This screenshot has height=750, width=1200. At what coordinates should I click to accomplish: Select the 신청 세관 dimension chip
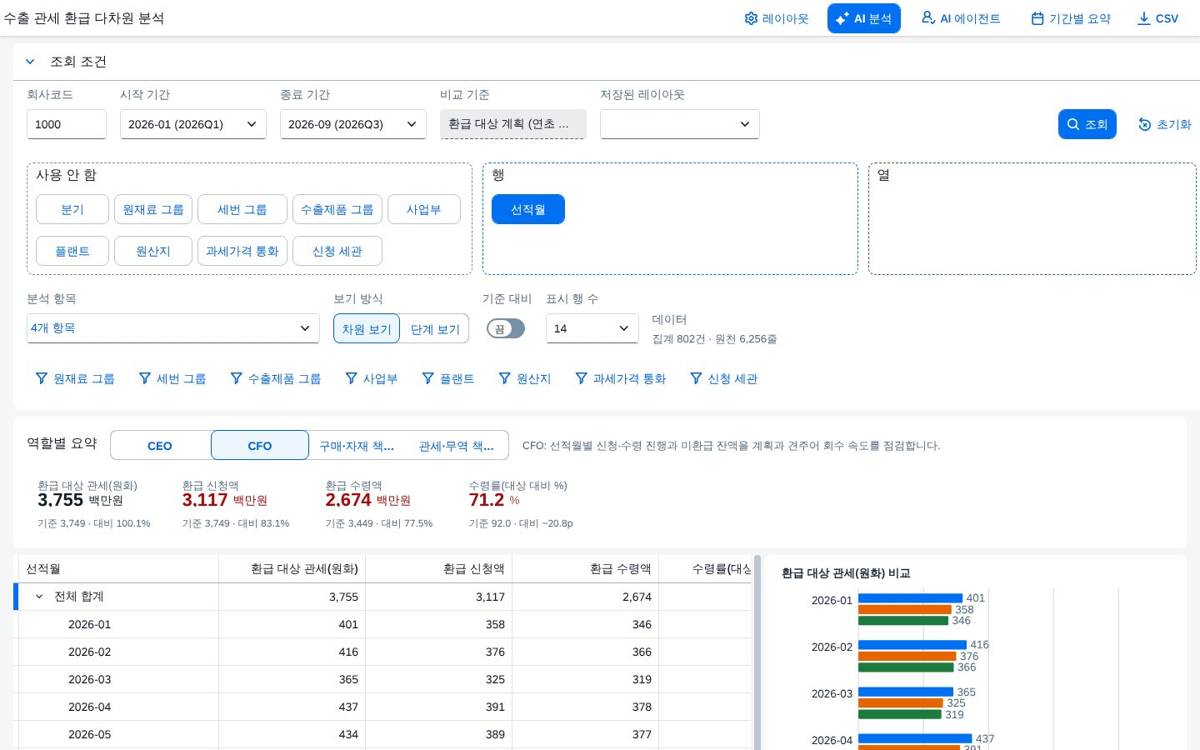[337, 251]
